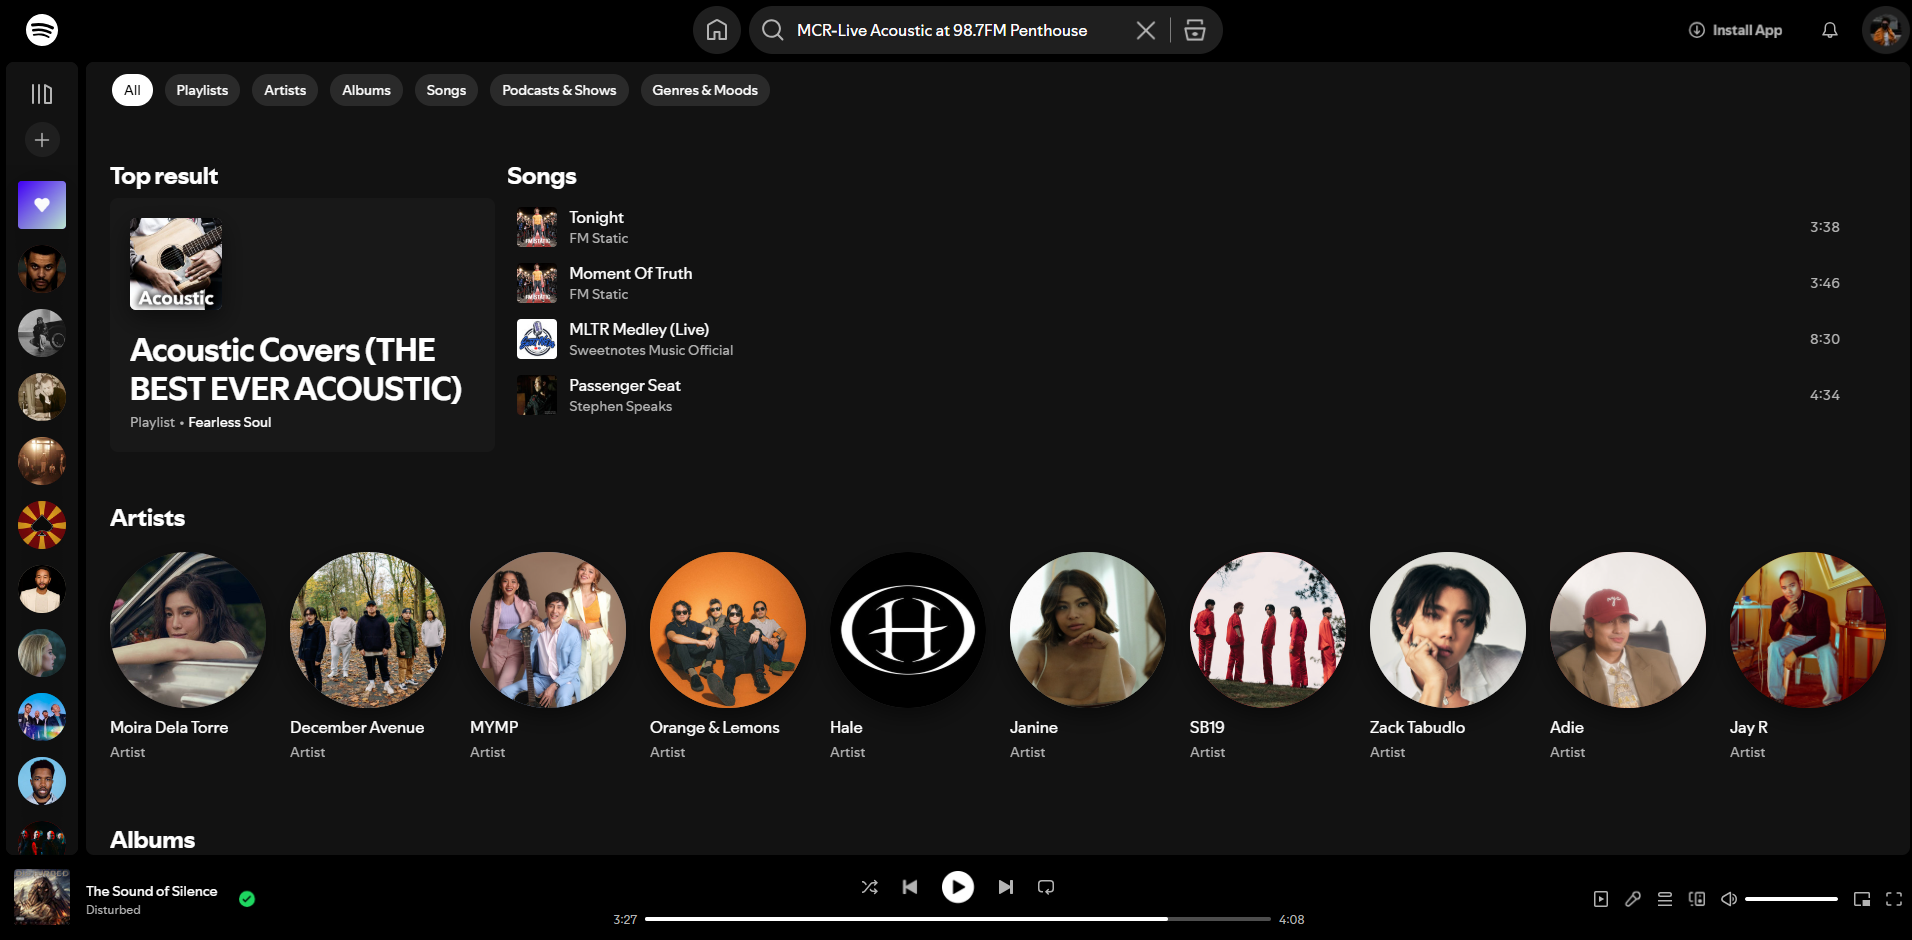
Task: Mute the volume speaker icon
Action: 1729,899
